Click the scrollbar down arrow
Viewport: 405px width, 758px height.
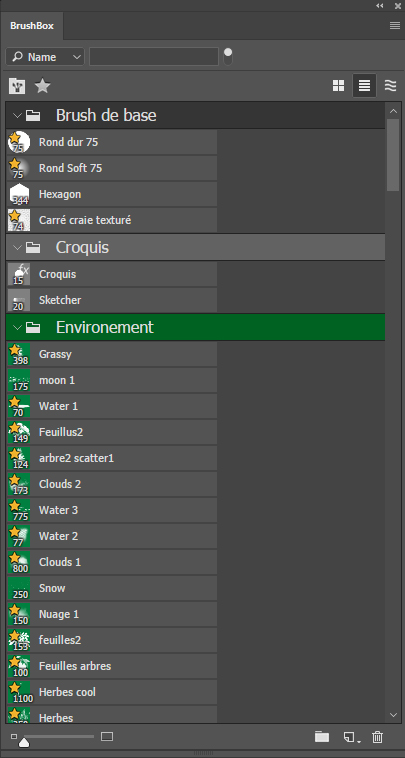(393, 714)
